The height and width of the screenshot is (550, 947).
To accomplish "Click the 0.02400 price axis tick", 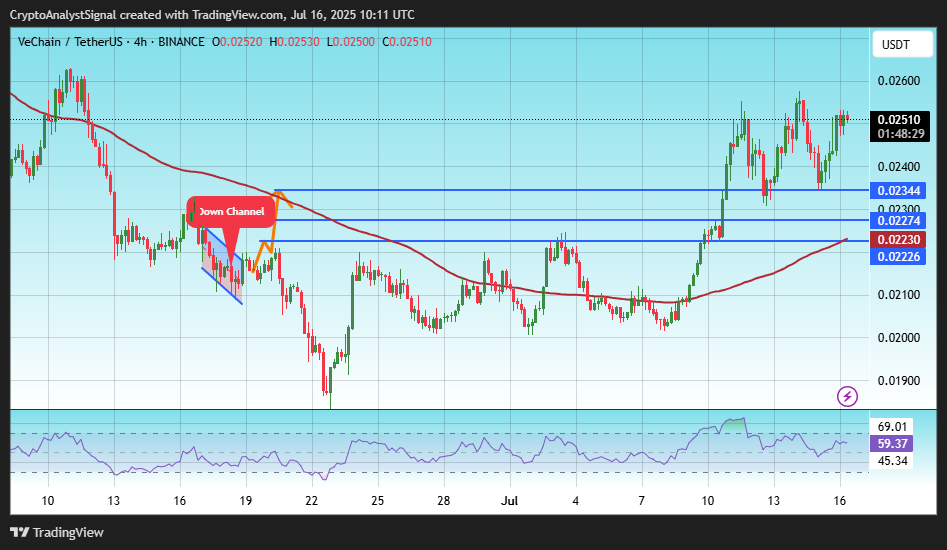I will coord(899,167).
